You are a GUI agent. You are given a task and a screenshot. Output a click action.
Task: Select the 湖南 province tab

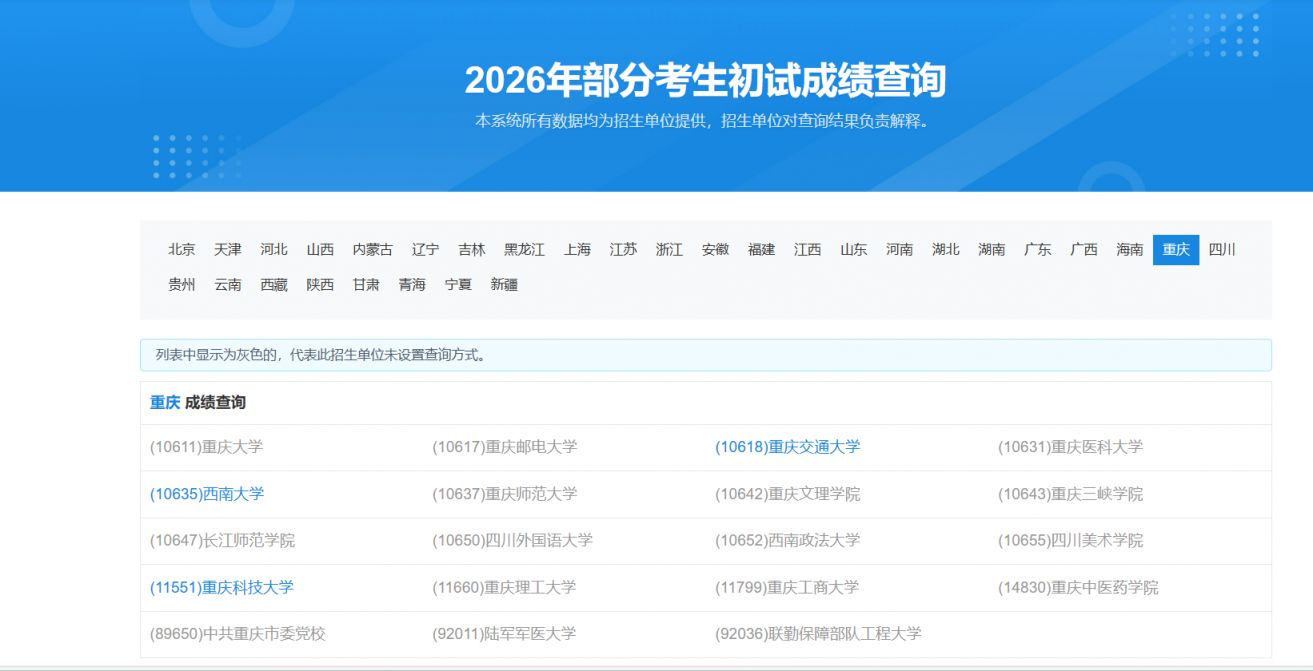pos(992,250)
